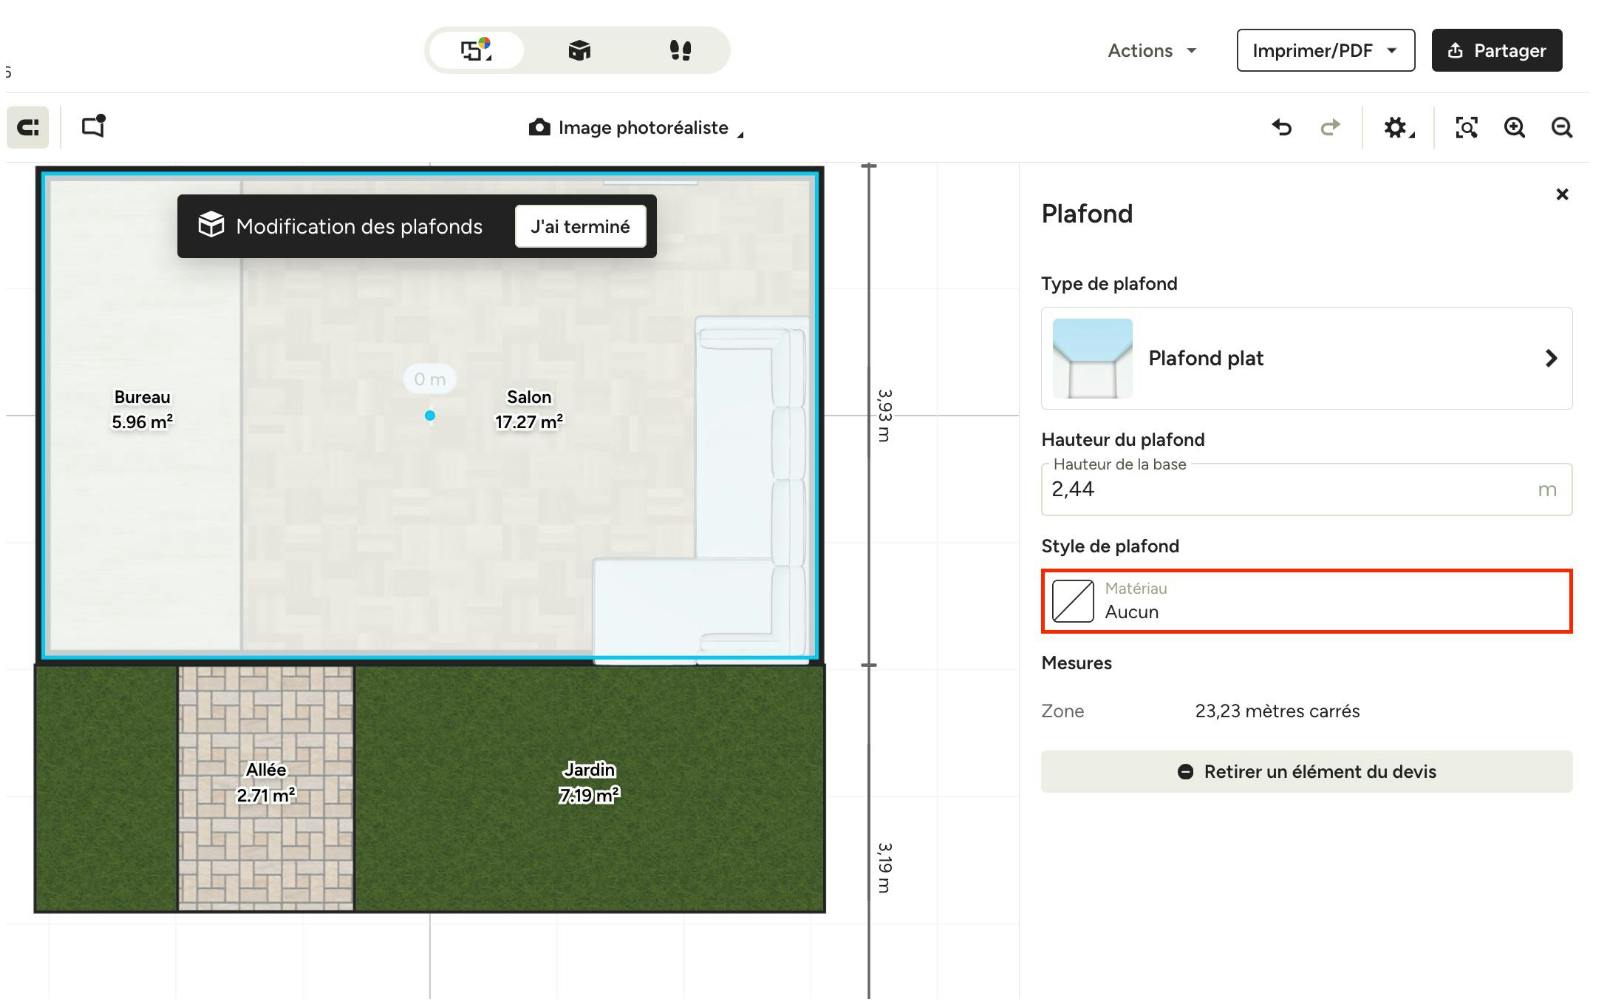The width and height of the screenshot is (1604, 1000).
Task: Toggle the magnet snapping tool
Action: 28,127
